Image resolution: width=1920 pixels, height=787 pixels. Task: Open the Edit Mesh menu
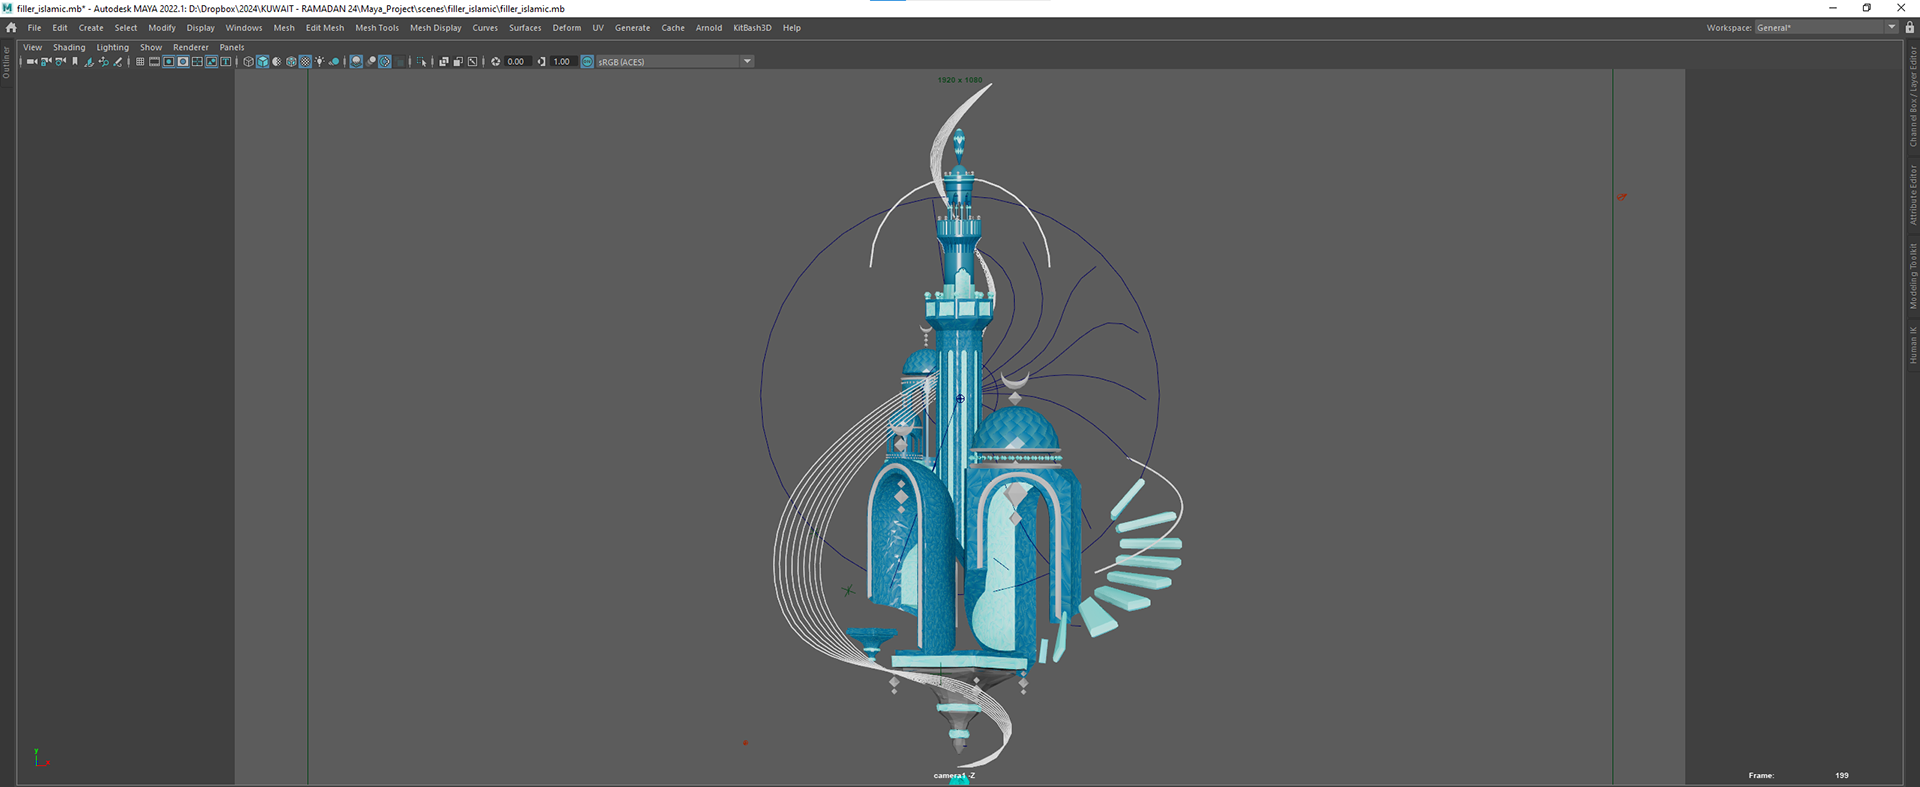tap(325, 28)
